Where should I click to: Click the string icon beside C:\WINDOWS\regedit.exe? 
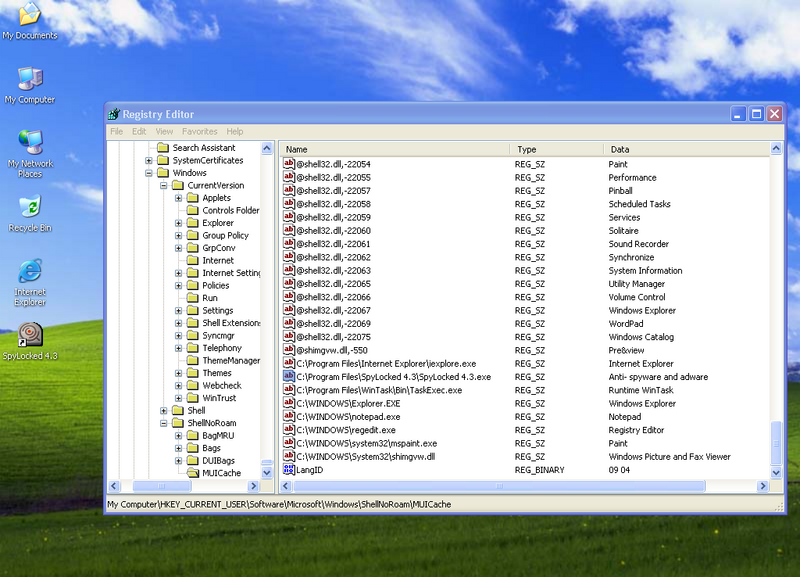[289, 430]
